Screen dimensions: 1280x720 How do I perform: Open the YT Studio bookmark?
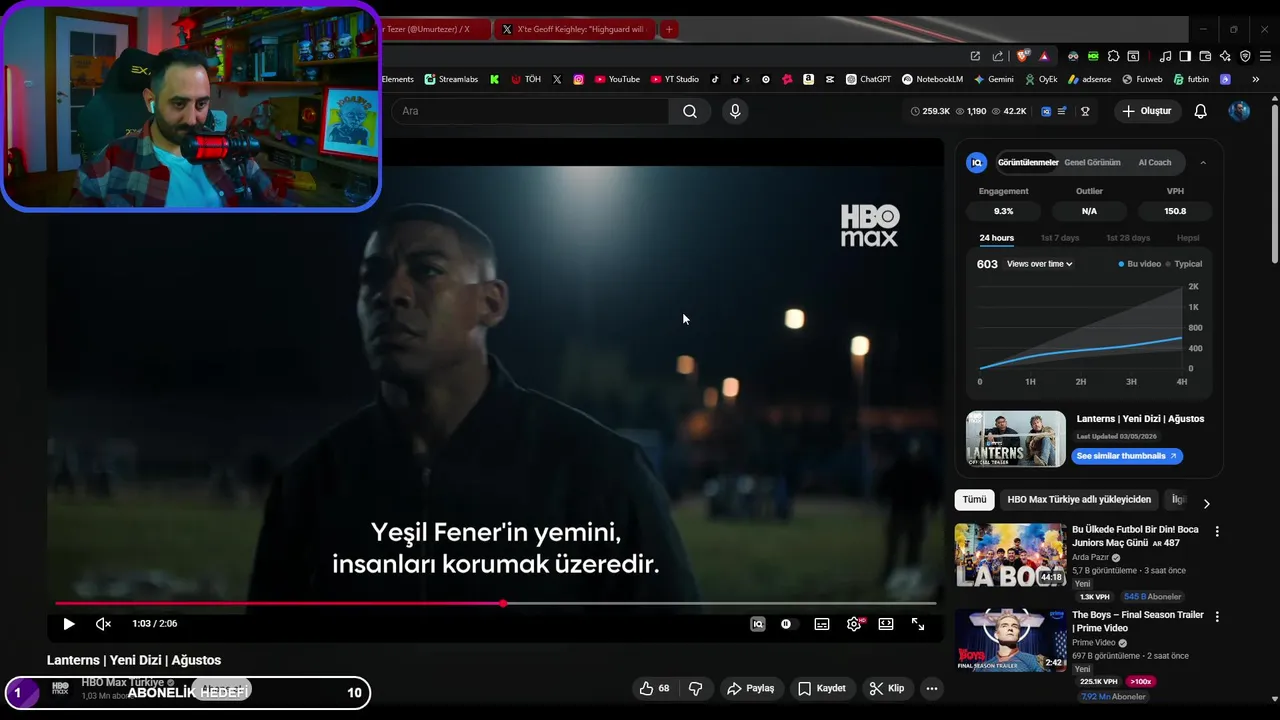click(675, 79)
